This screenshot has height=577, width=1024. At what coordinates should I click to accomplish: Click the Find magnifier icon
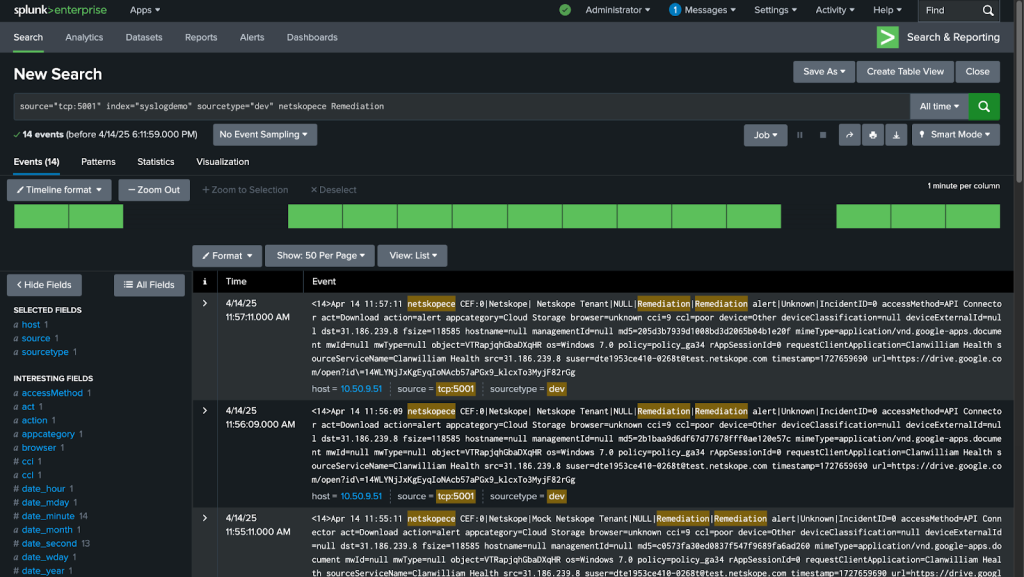988,10
